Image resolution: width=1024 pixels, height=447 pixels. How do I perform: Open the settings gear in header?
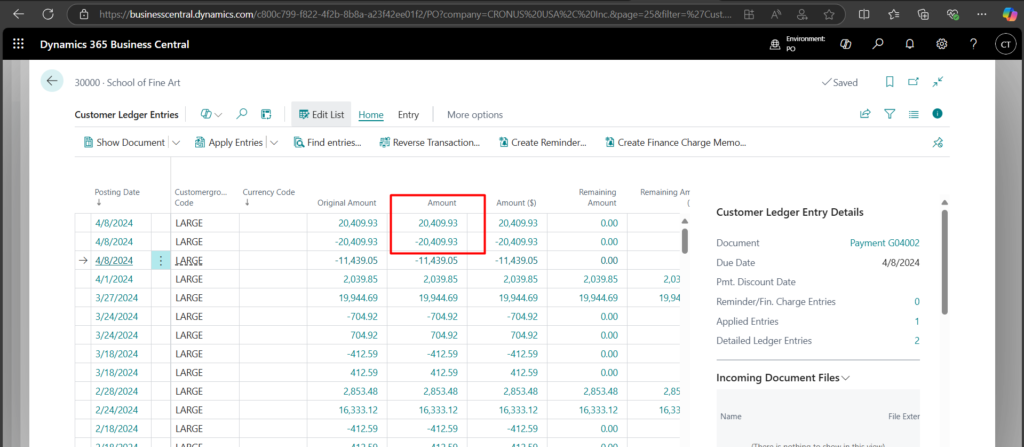pos(941,44)
